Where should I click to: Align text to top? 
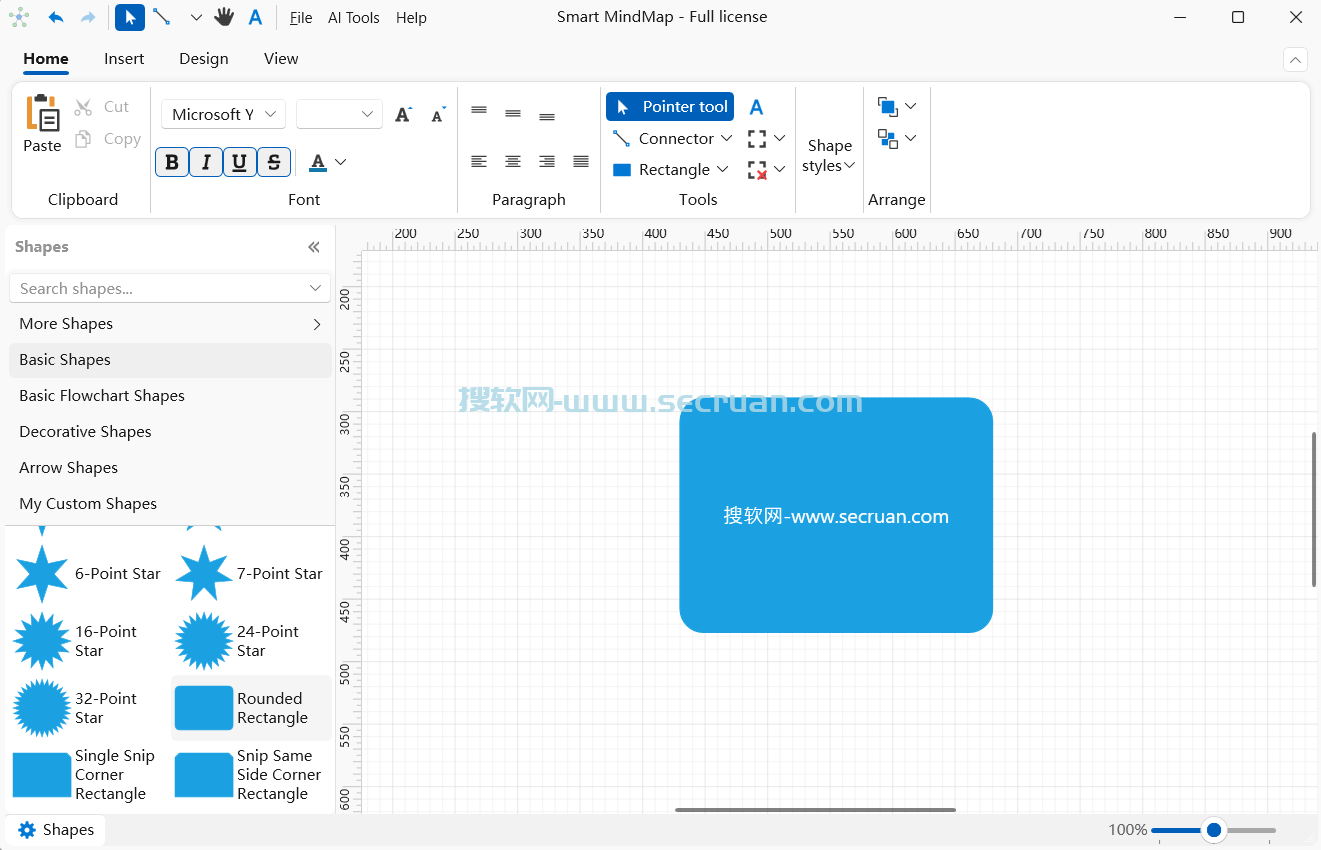[479, 111]
